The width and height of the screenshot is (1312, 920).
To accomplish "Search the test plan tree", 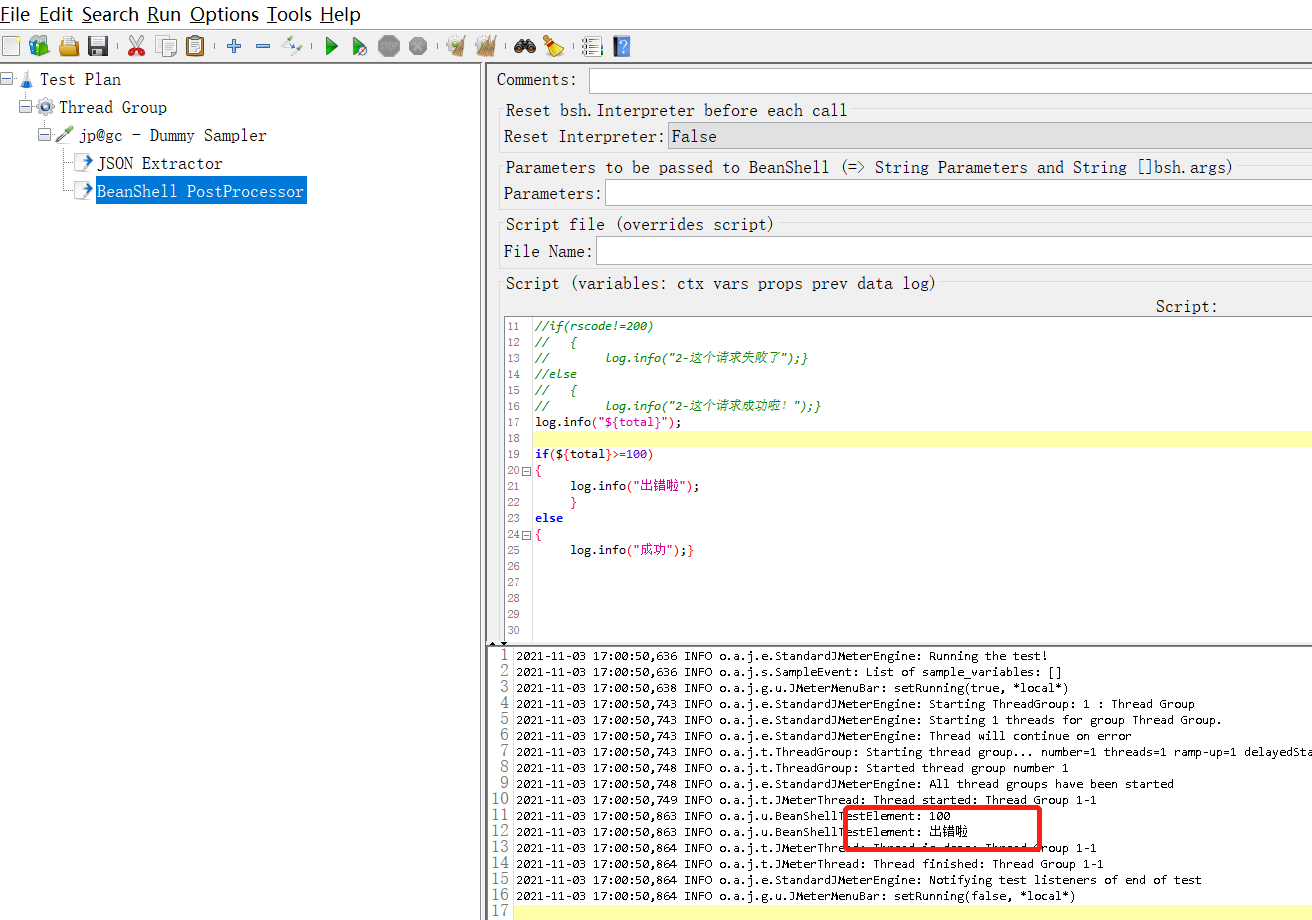I will tap(524, 45).
